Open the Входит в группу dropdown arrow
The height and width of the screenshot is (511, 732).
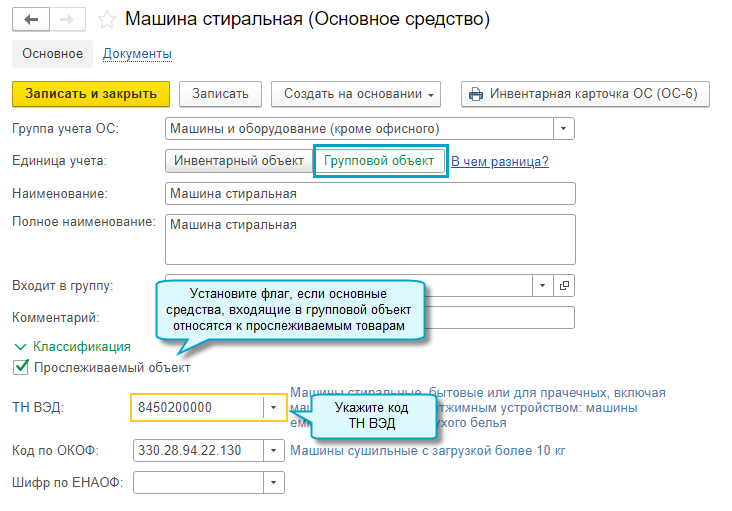pyautogui.click(x=542, y=285)
